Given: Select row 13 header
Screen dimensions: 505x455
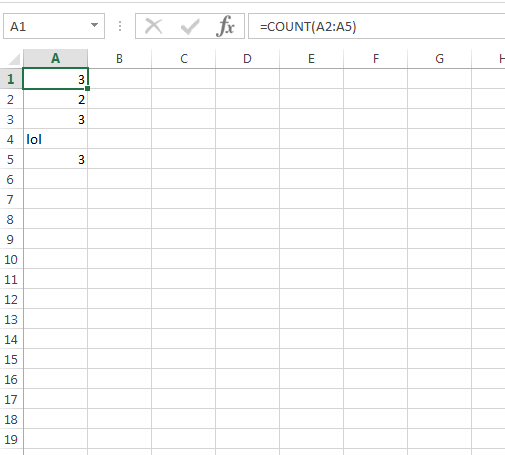Looking at the screenshot, I should (x=11, y=319).
